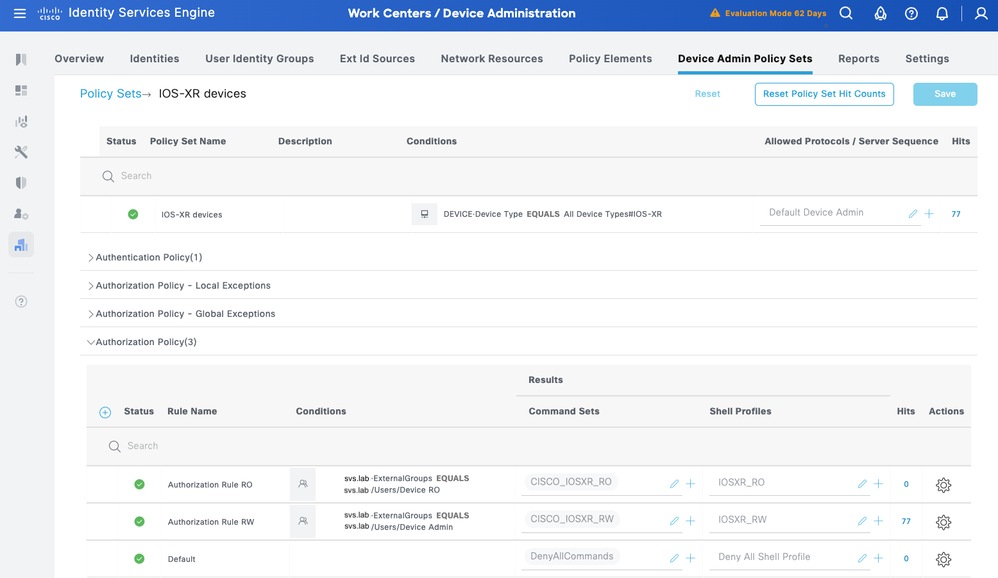Toggle status of the Default authorization rule
Screen dimensions: 998x578
click(139, 559)
